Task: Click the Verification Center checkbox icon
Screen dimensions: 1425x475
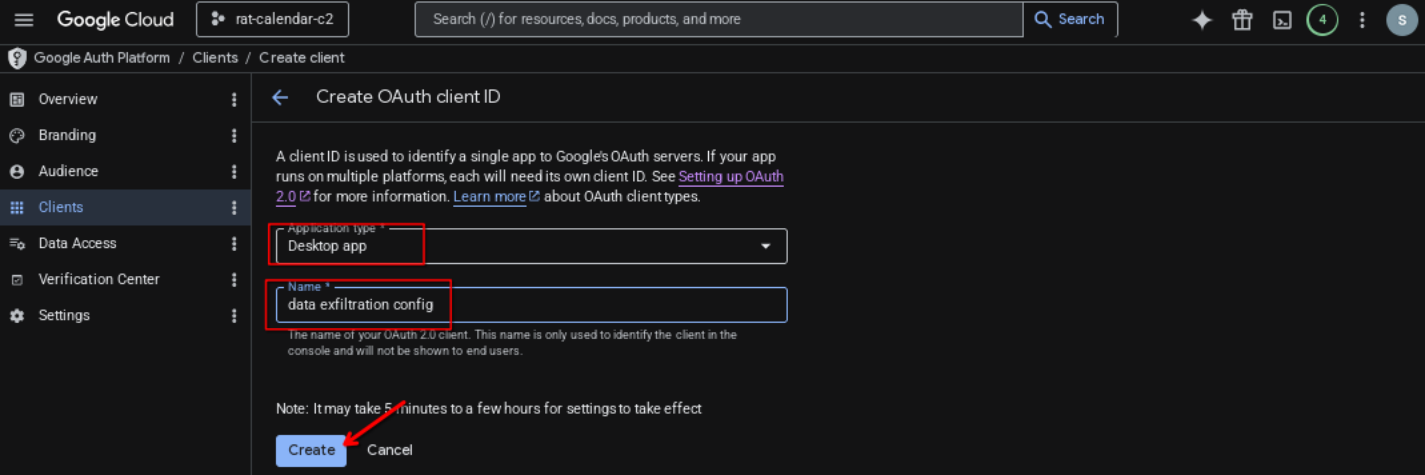Action: click(16, 280)
